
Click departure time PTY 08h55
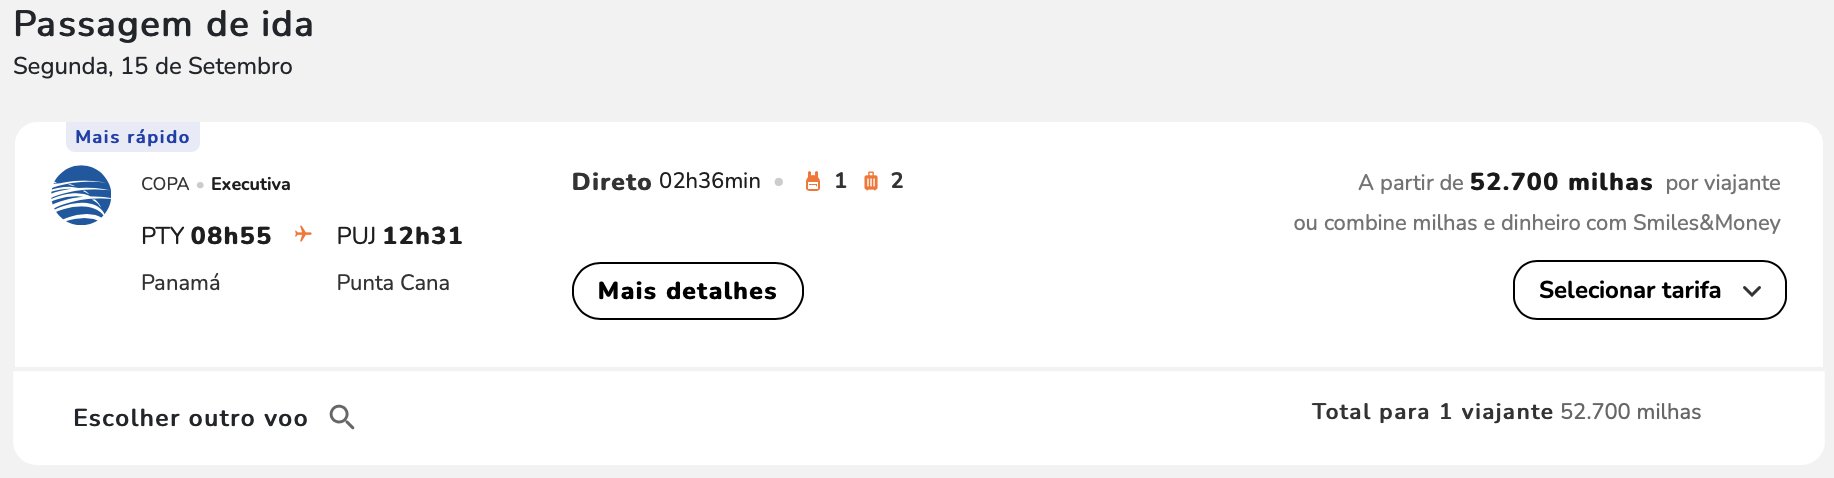(206, 236)
